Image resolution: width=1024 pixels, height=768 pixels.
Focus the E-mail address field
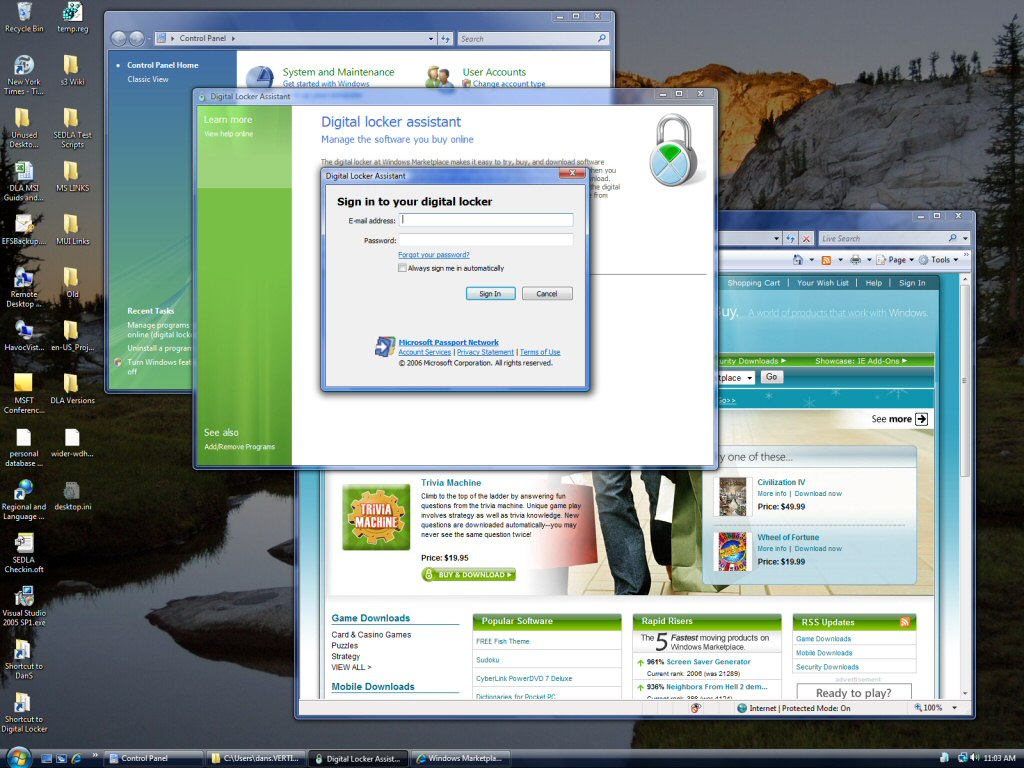[487, 220]
